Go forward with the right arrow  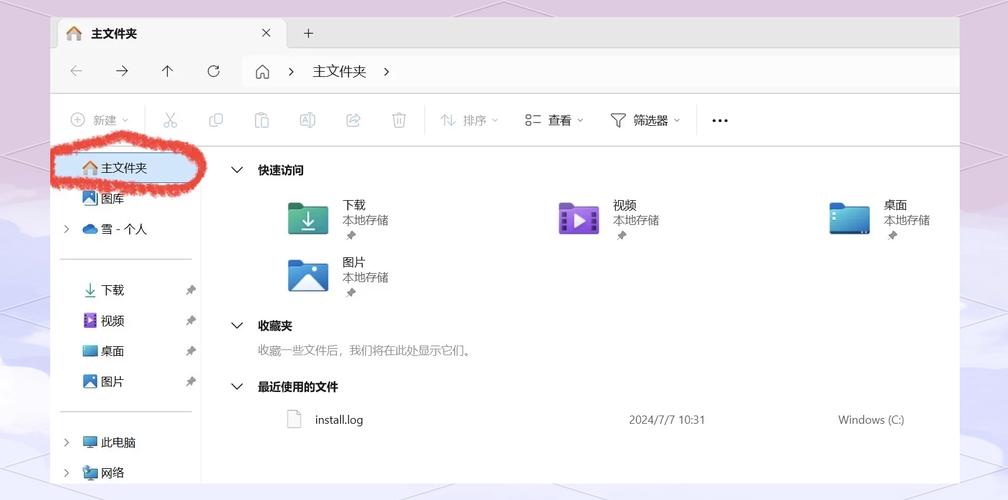click(122, 71)
